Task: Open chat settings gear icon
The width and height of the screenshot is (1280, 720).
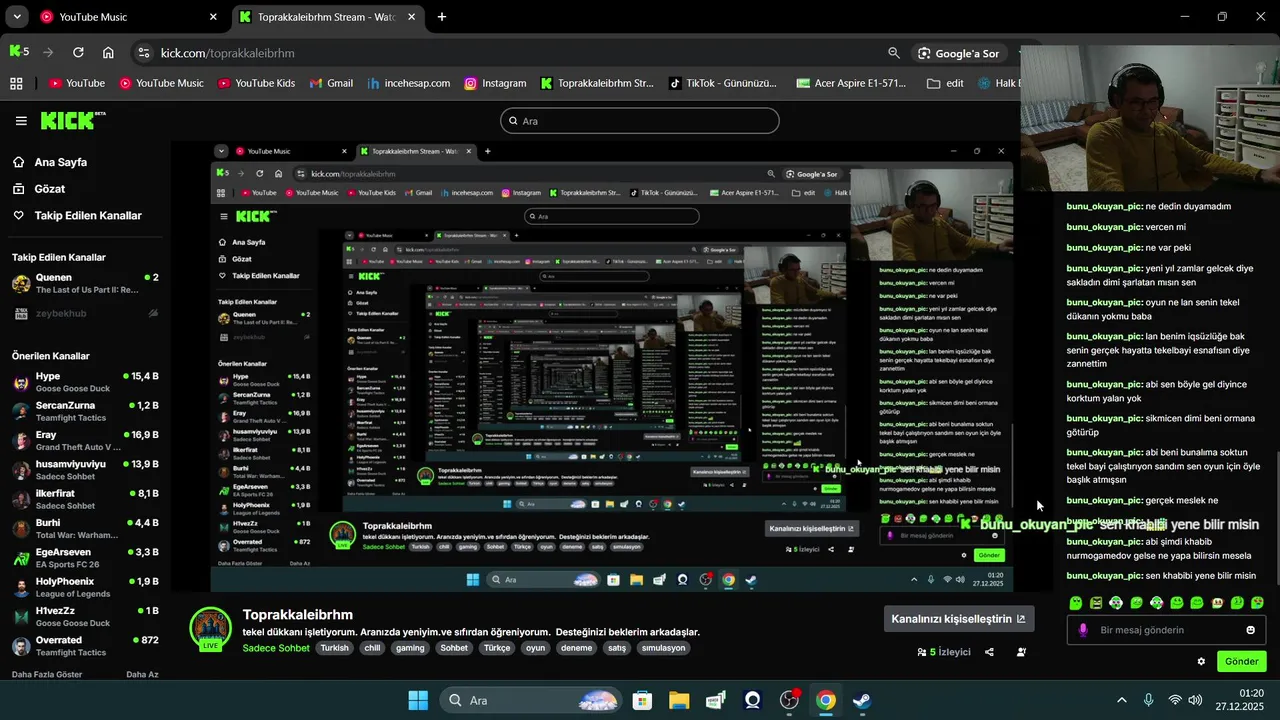Action: [1201, 661]
